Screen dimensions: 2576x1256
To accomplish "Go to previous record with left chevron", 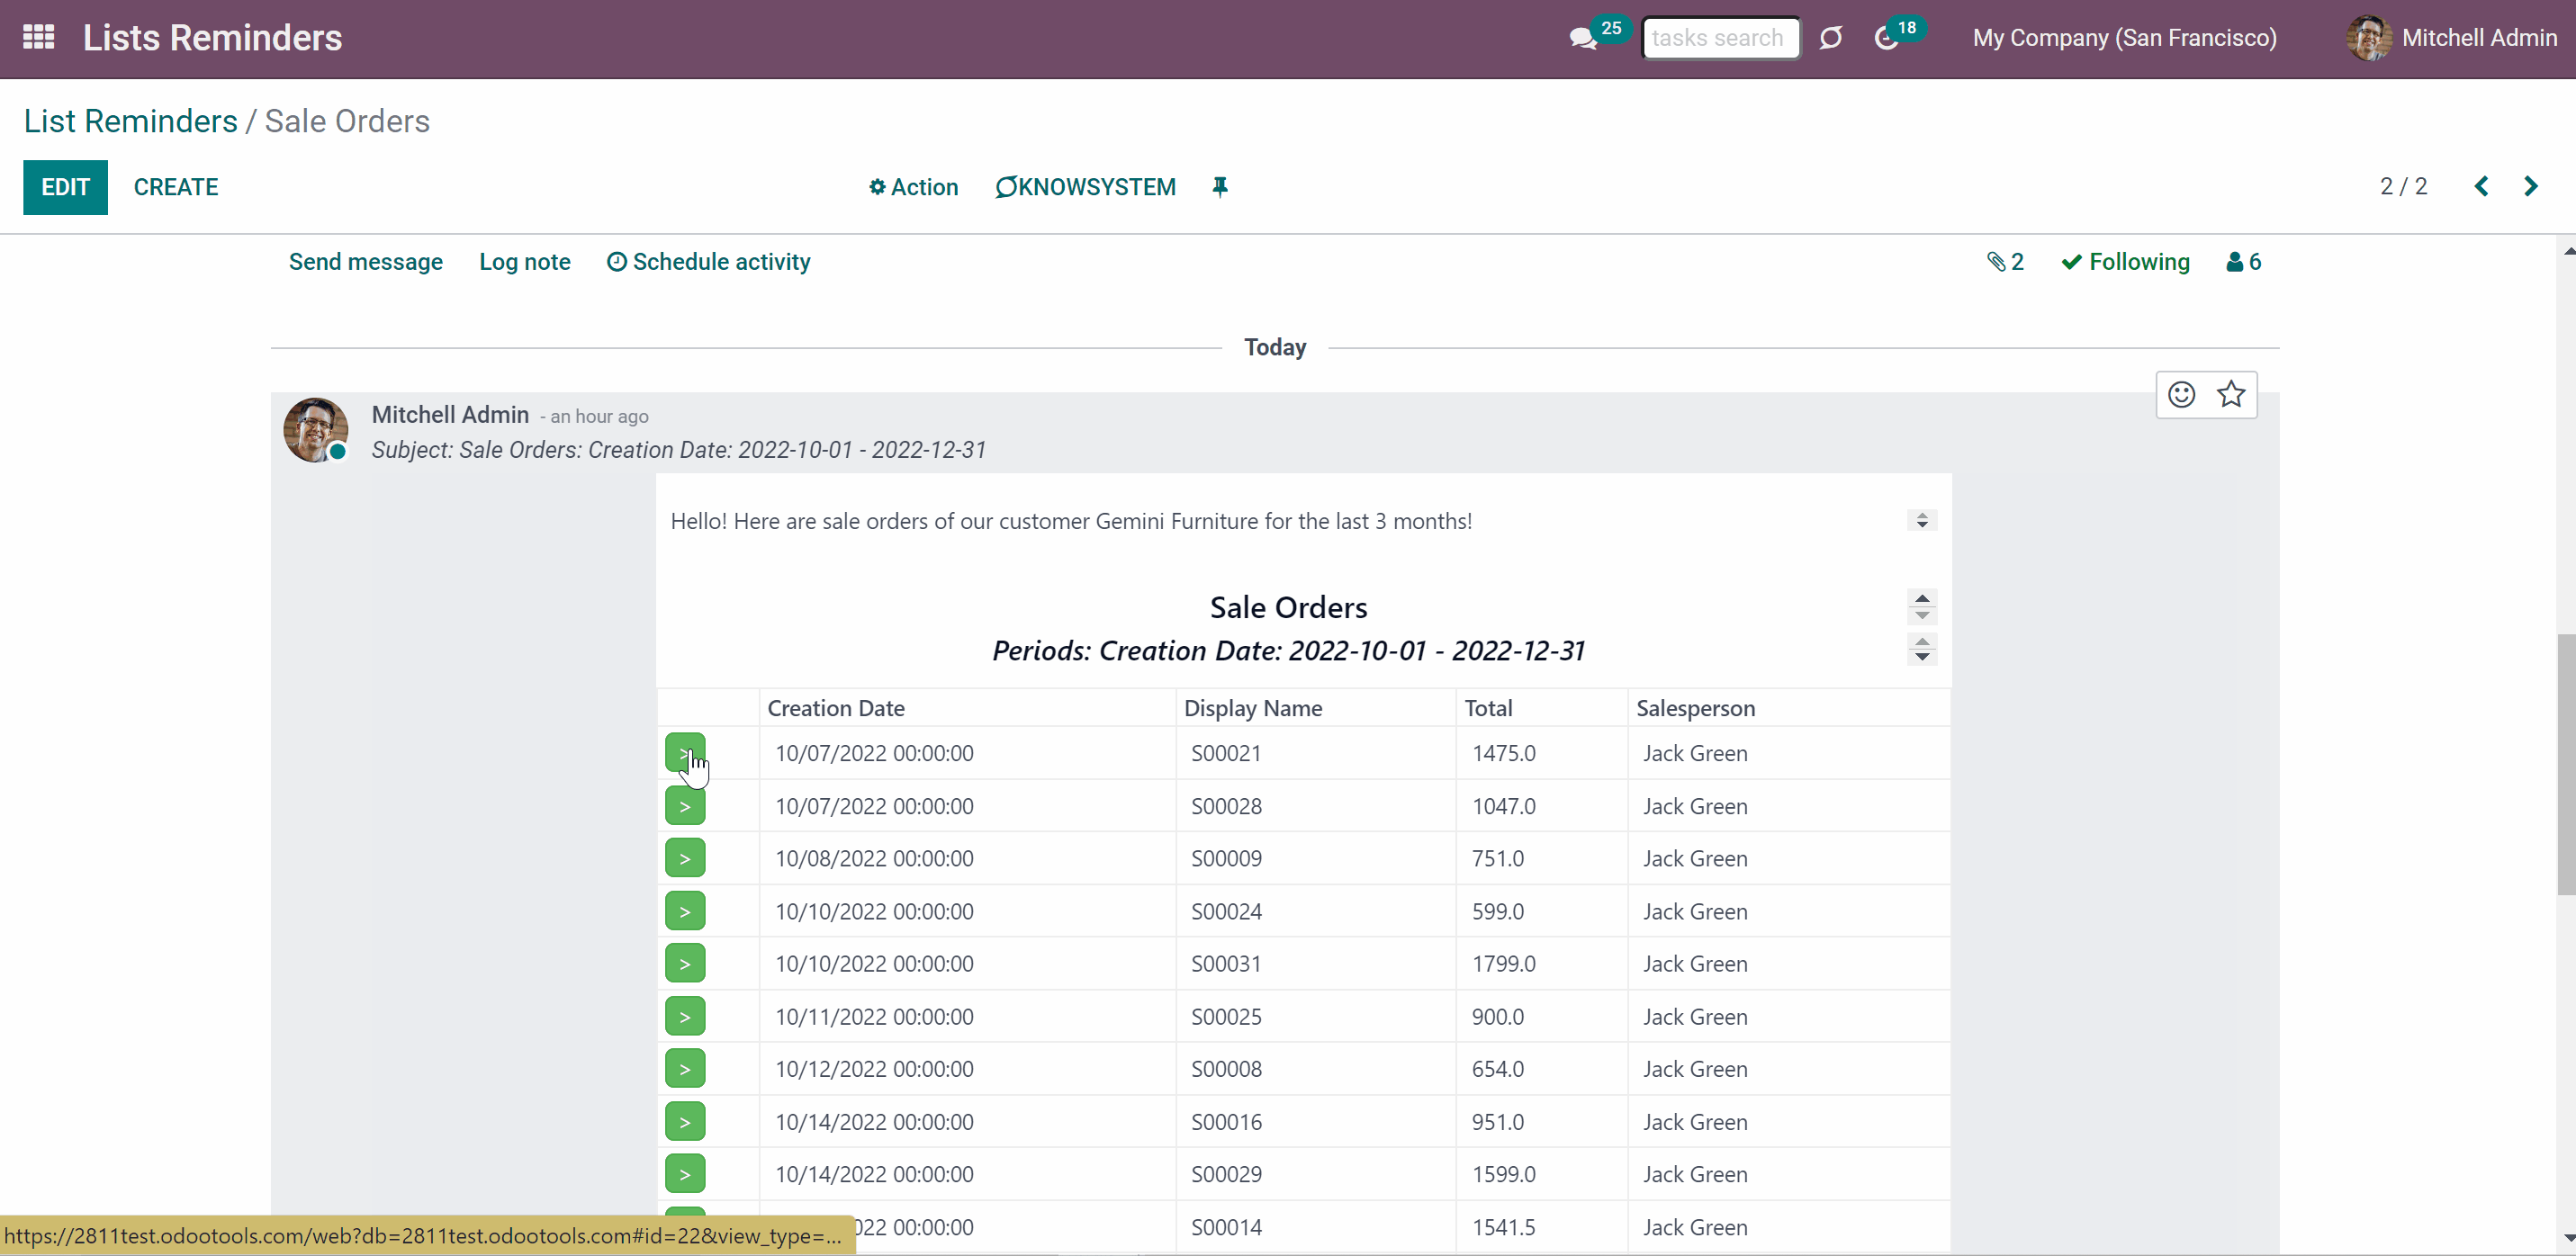I will 2481,187.
